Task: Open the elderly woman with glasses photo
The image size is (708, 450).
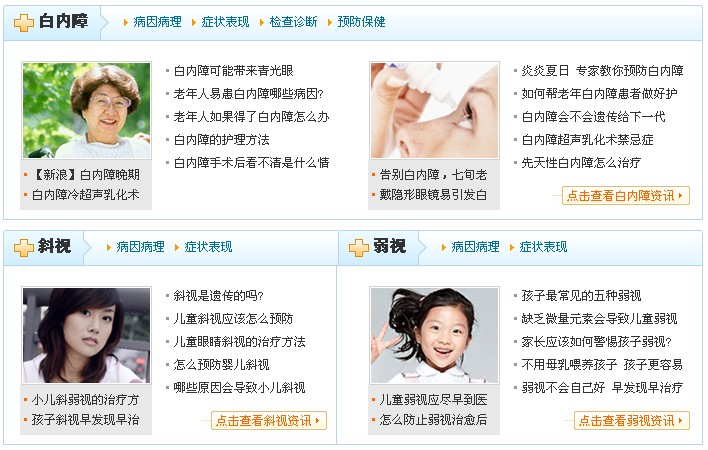Action: click(x=86, y=111)
